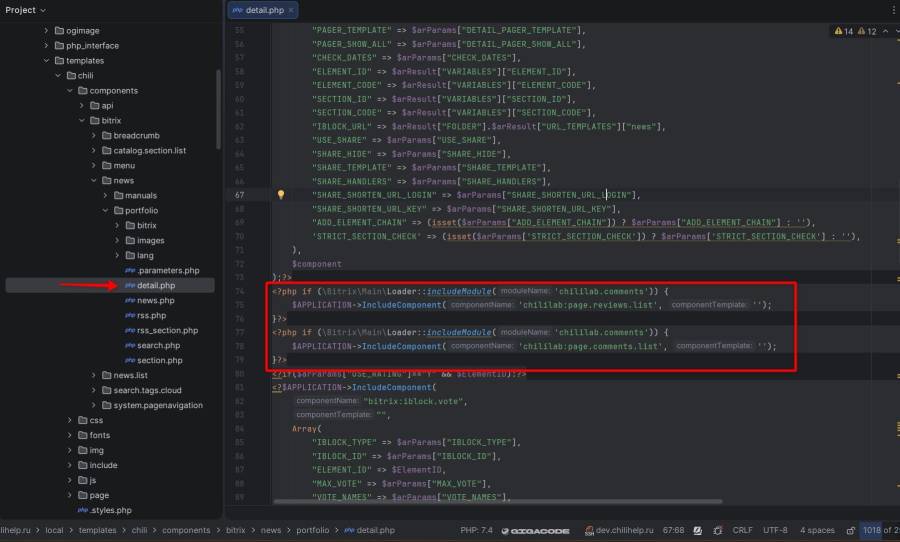Click the yellow warnings indicator showing 14
This screenshot has width=900, height=542.
[842, 32]
